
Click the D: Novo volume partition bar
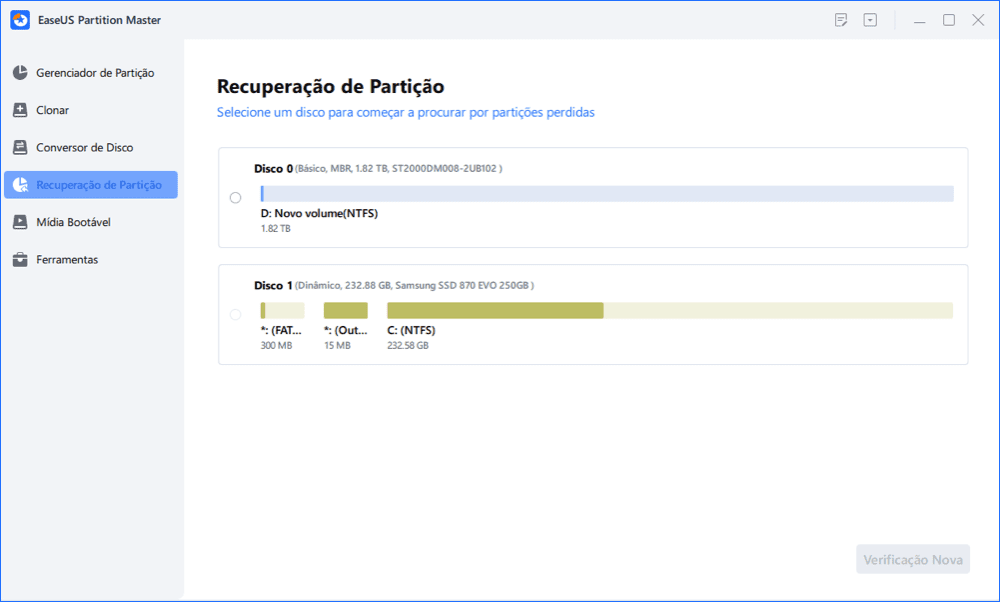pos(607,194)
